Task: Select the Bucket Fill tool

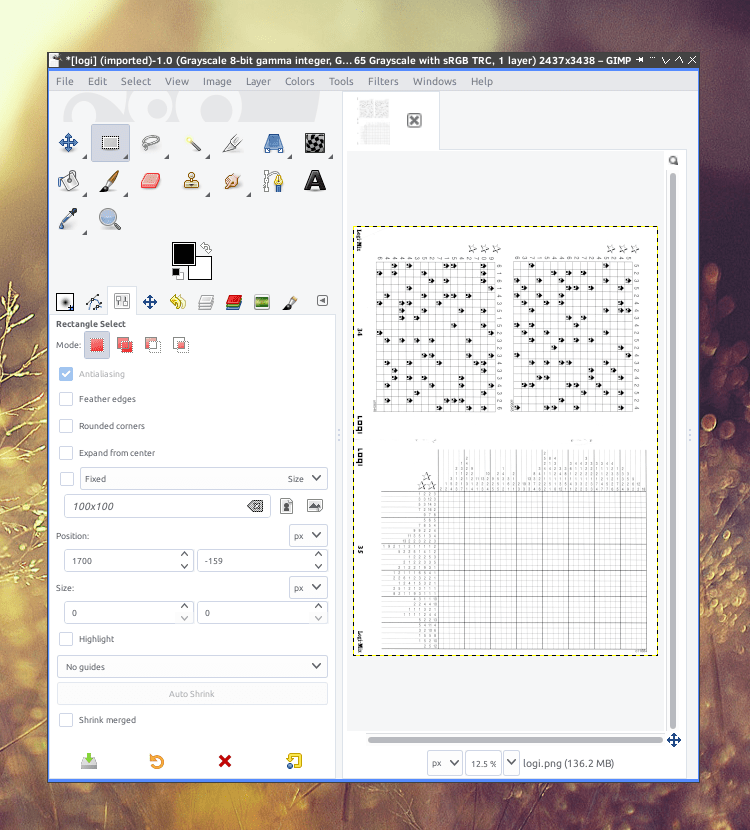Action: [x=68, y=181]
